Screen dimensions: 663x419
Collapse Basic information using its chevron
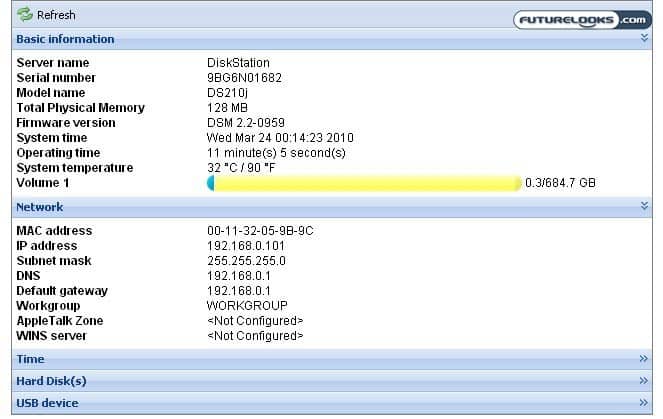(x=644, y=38)
